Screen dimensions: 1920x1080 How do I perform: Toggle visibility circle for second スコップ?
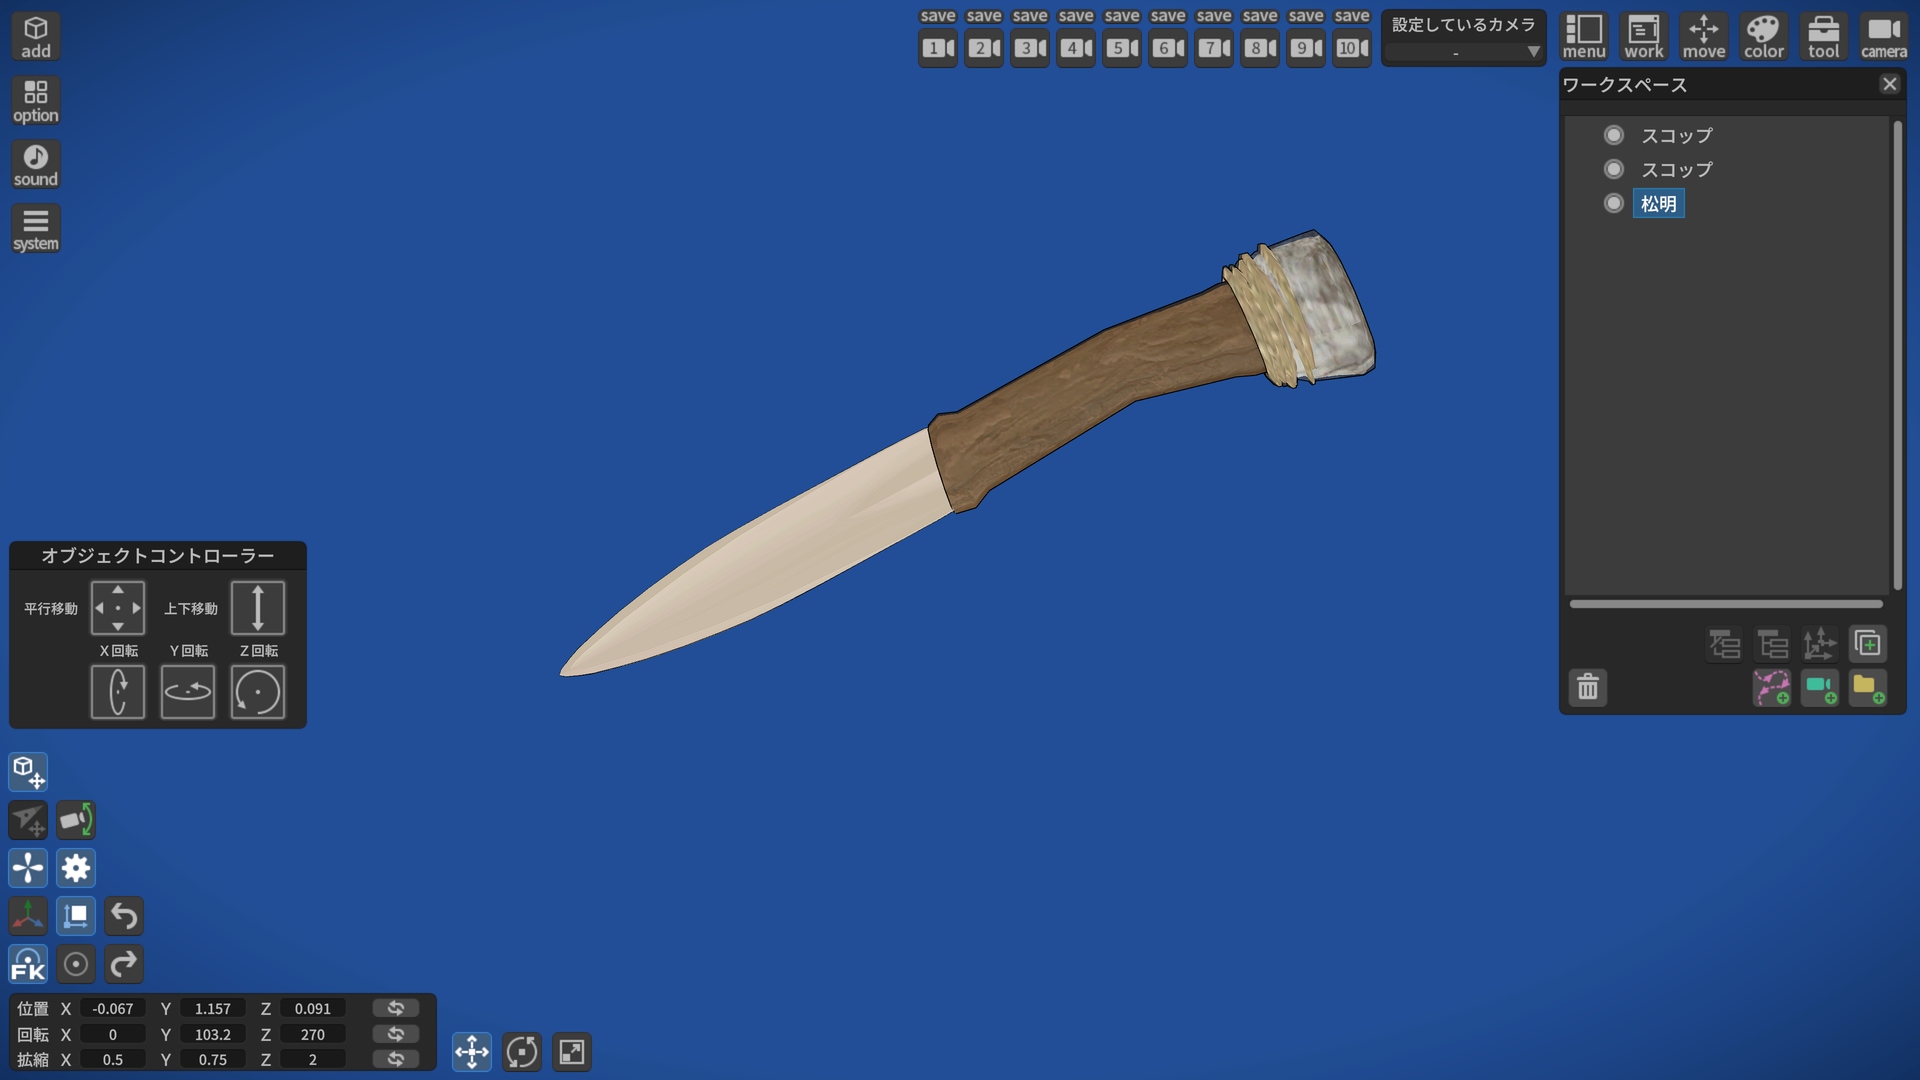(x=1613, y=169)
